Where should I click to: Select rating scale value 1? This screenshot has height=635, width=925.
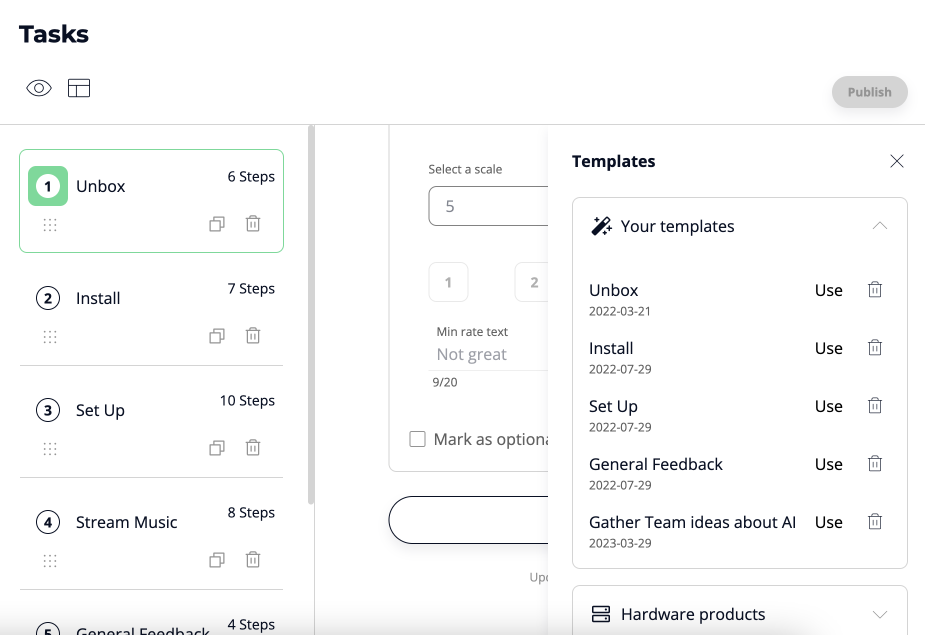448,282
